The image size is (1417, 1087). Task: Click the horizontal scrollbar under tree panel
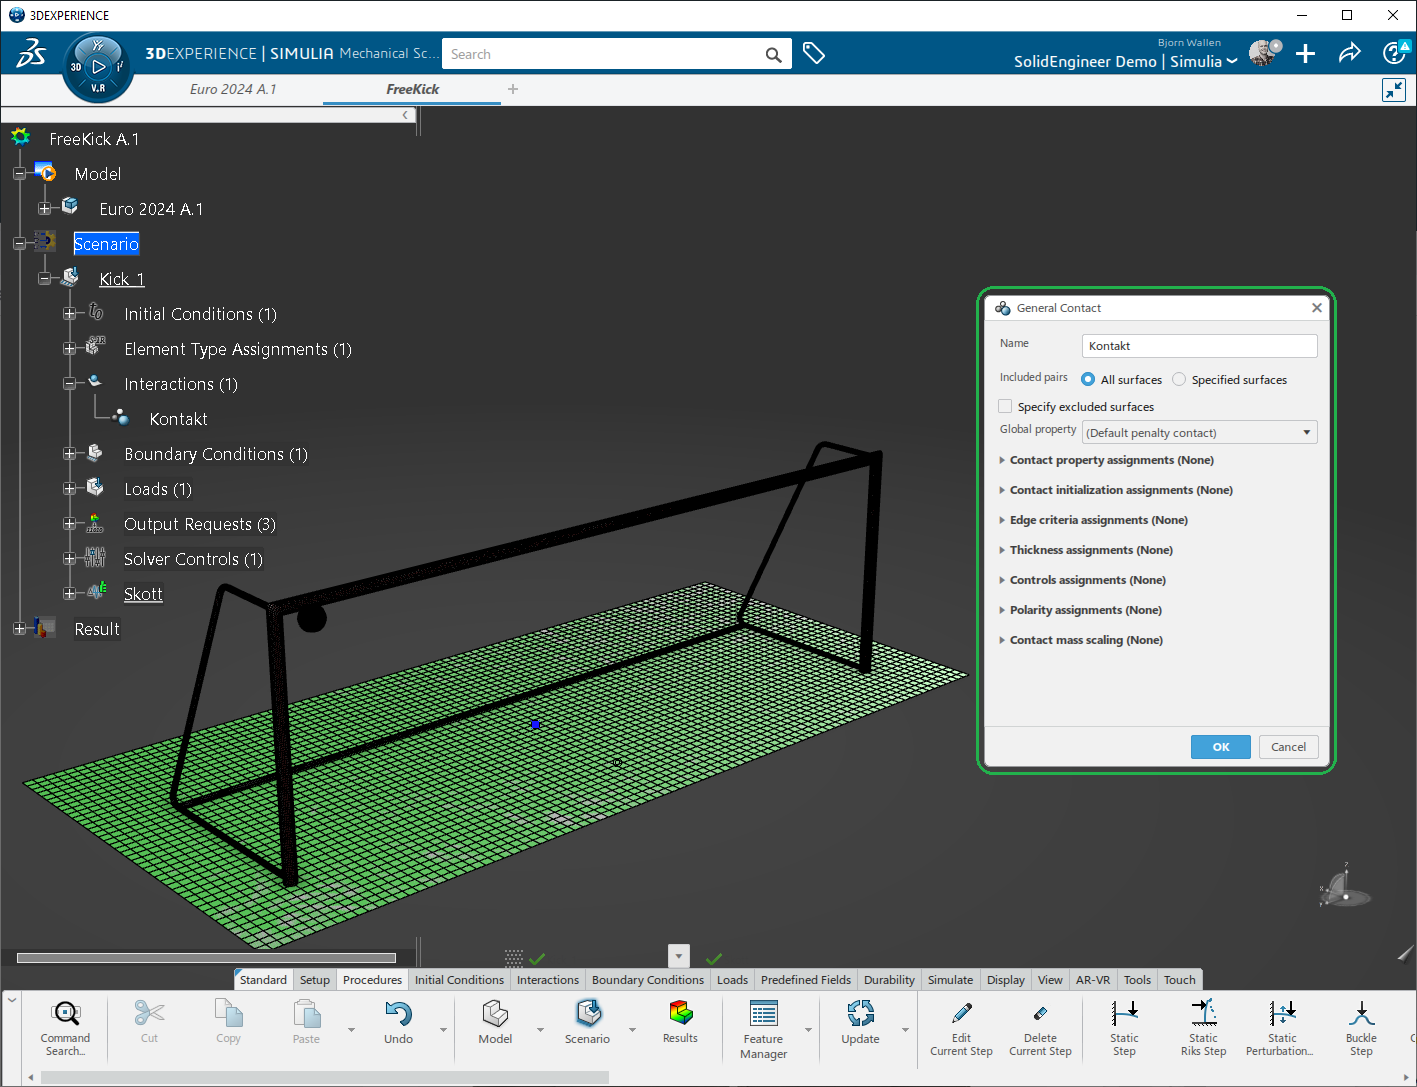[206, 958]
